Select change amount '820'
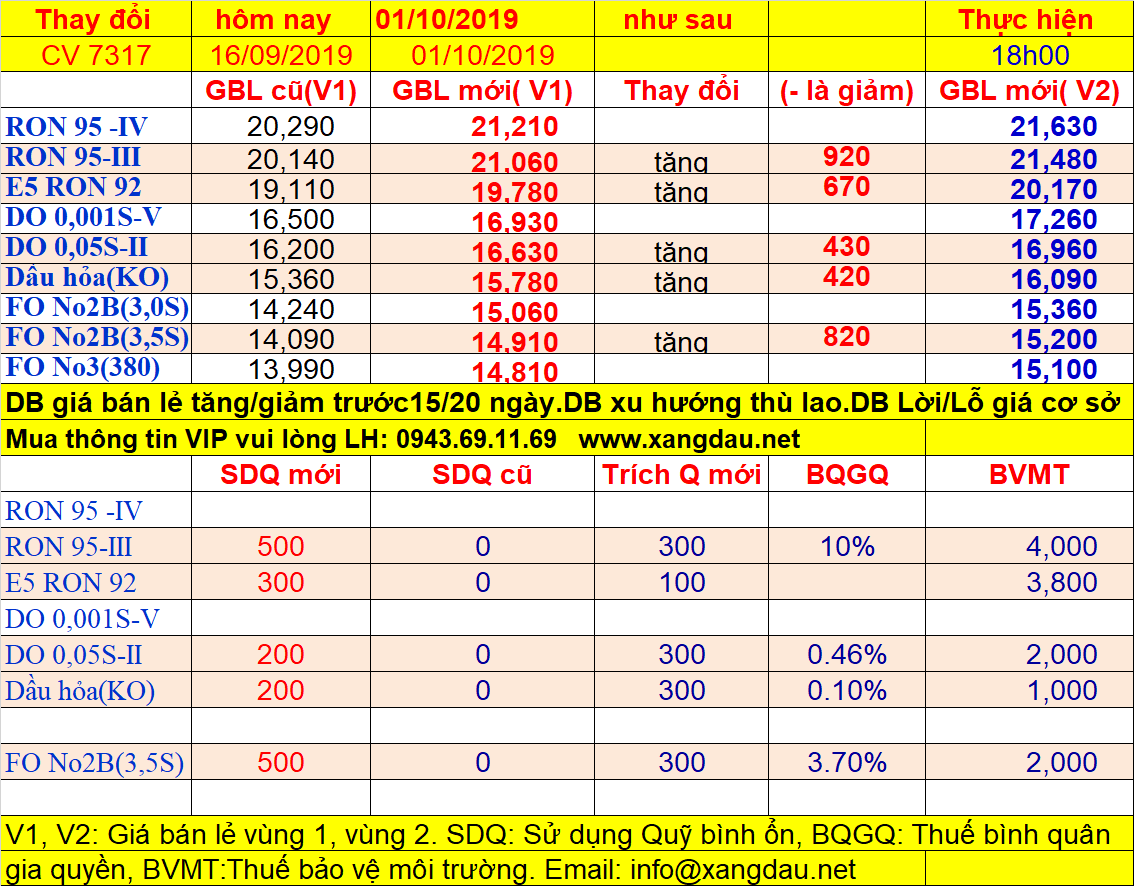1134x886 pixels. point(847,337)
